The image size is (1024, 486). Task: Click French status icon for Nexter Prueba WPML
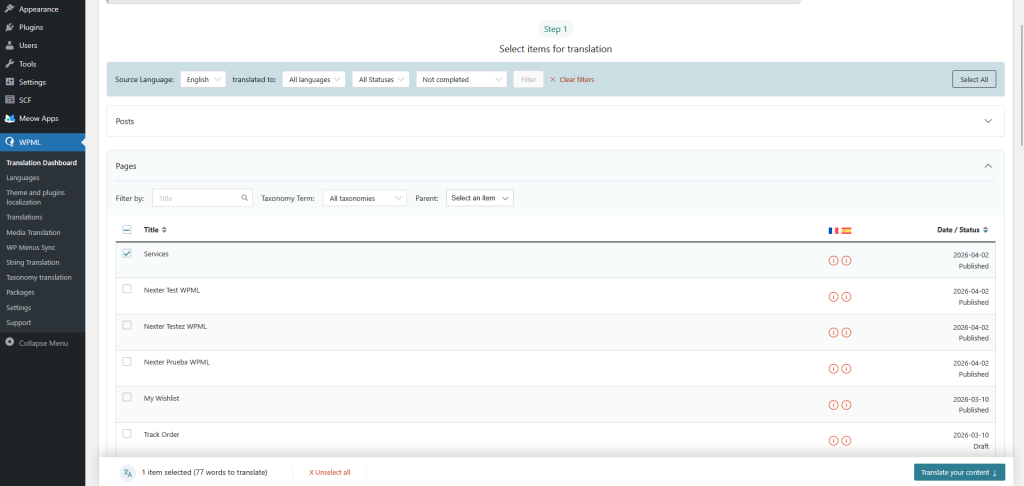(x=833, y=368)
